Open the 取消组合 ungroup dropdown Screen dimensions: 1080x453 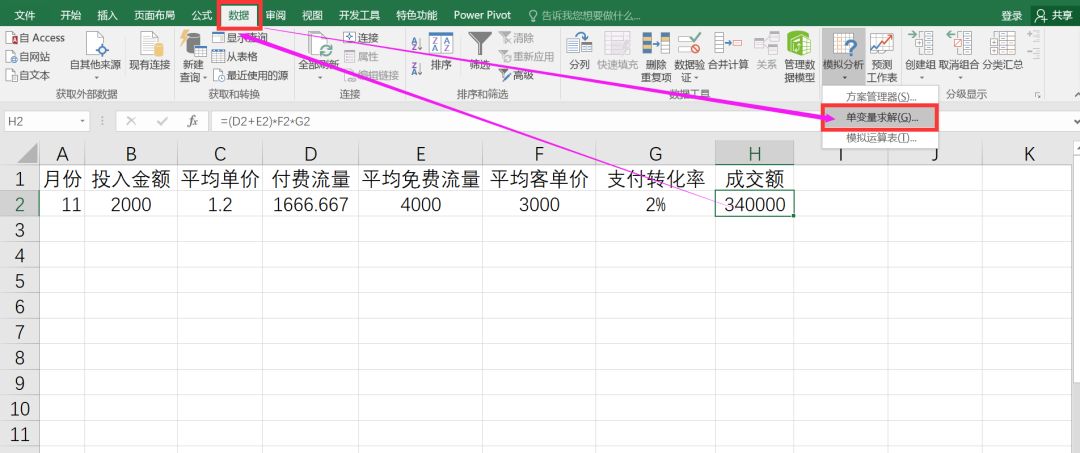coord(958,56)
